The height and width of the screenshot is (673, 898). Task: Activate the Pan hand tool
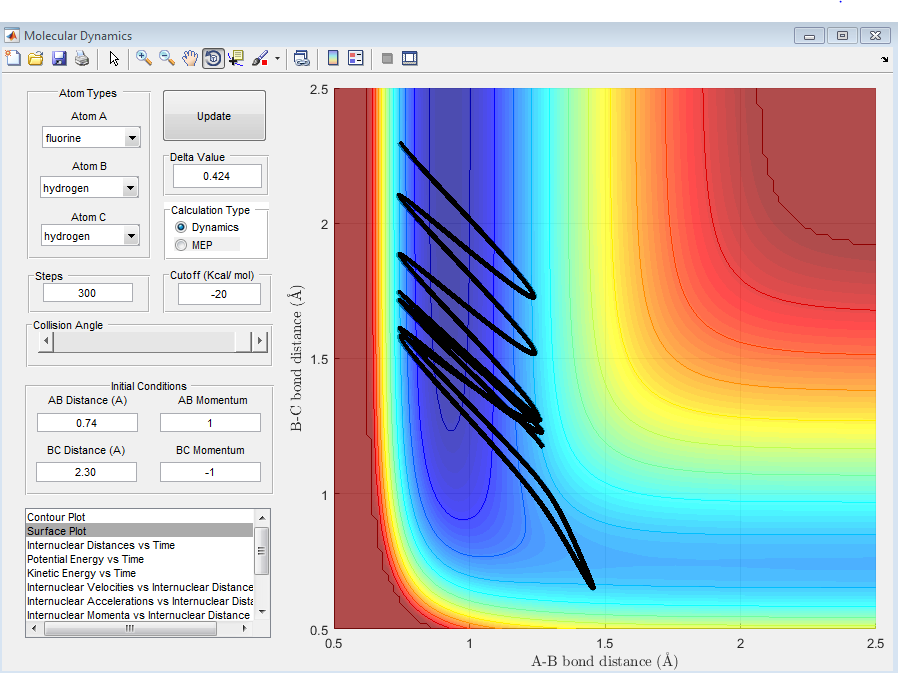tap(190, 59)
